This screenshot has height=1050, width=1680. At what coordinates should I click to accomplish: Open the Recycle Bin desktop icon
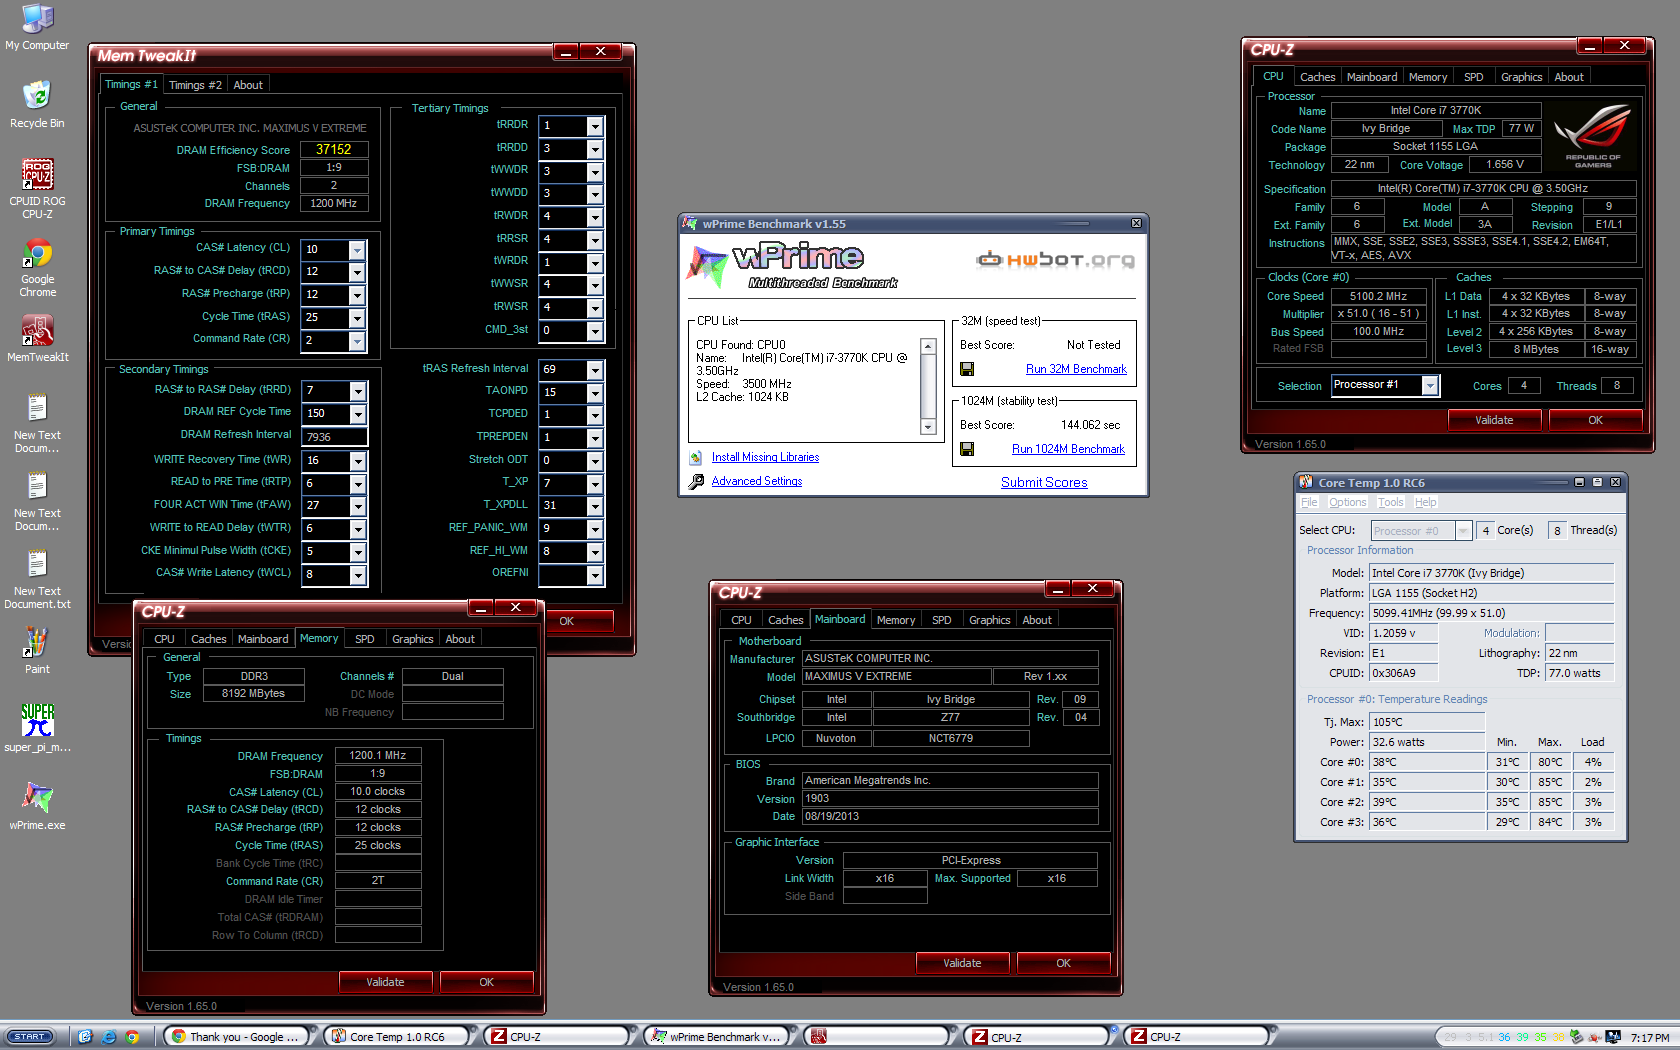tap(37, 105)
